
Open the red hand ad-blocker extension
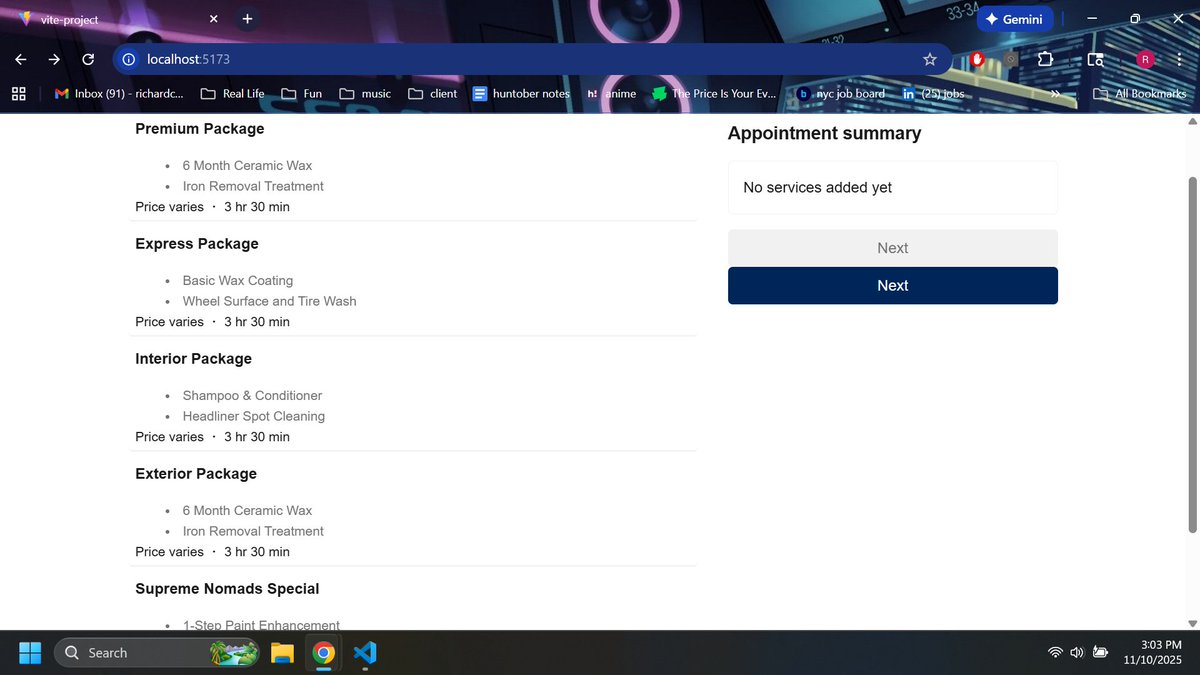tap(978, 59)
